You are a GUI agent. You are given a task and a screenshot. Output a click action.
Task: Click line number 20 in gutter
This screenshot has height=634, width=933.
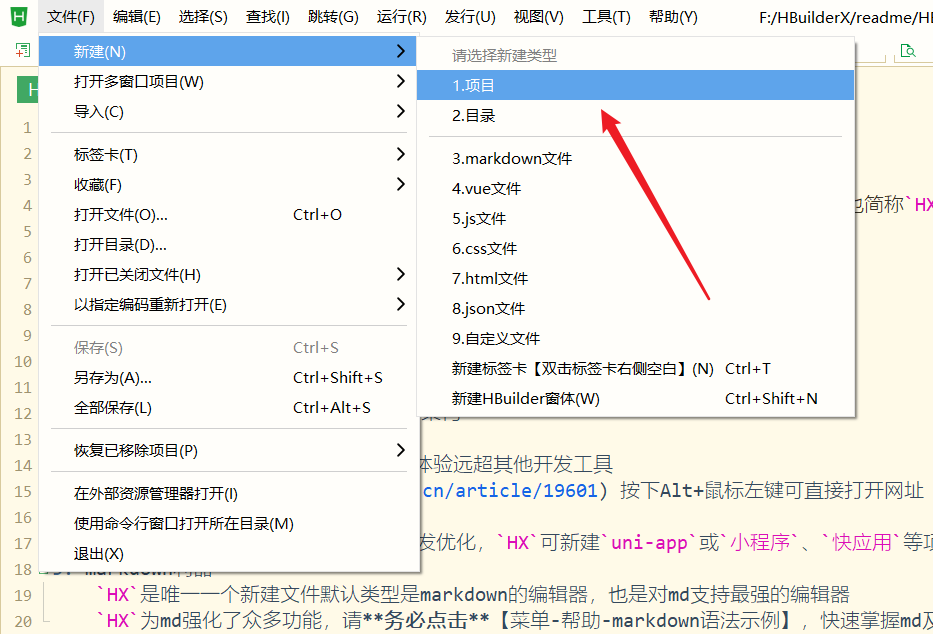point(23,622)
